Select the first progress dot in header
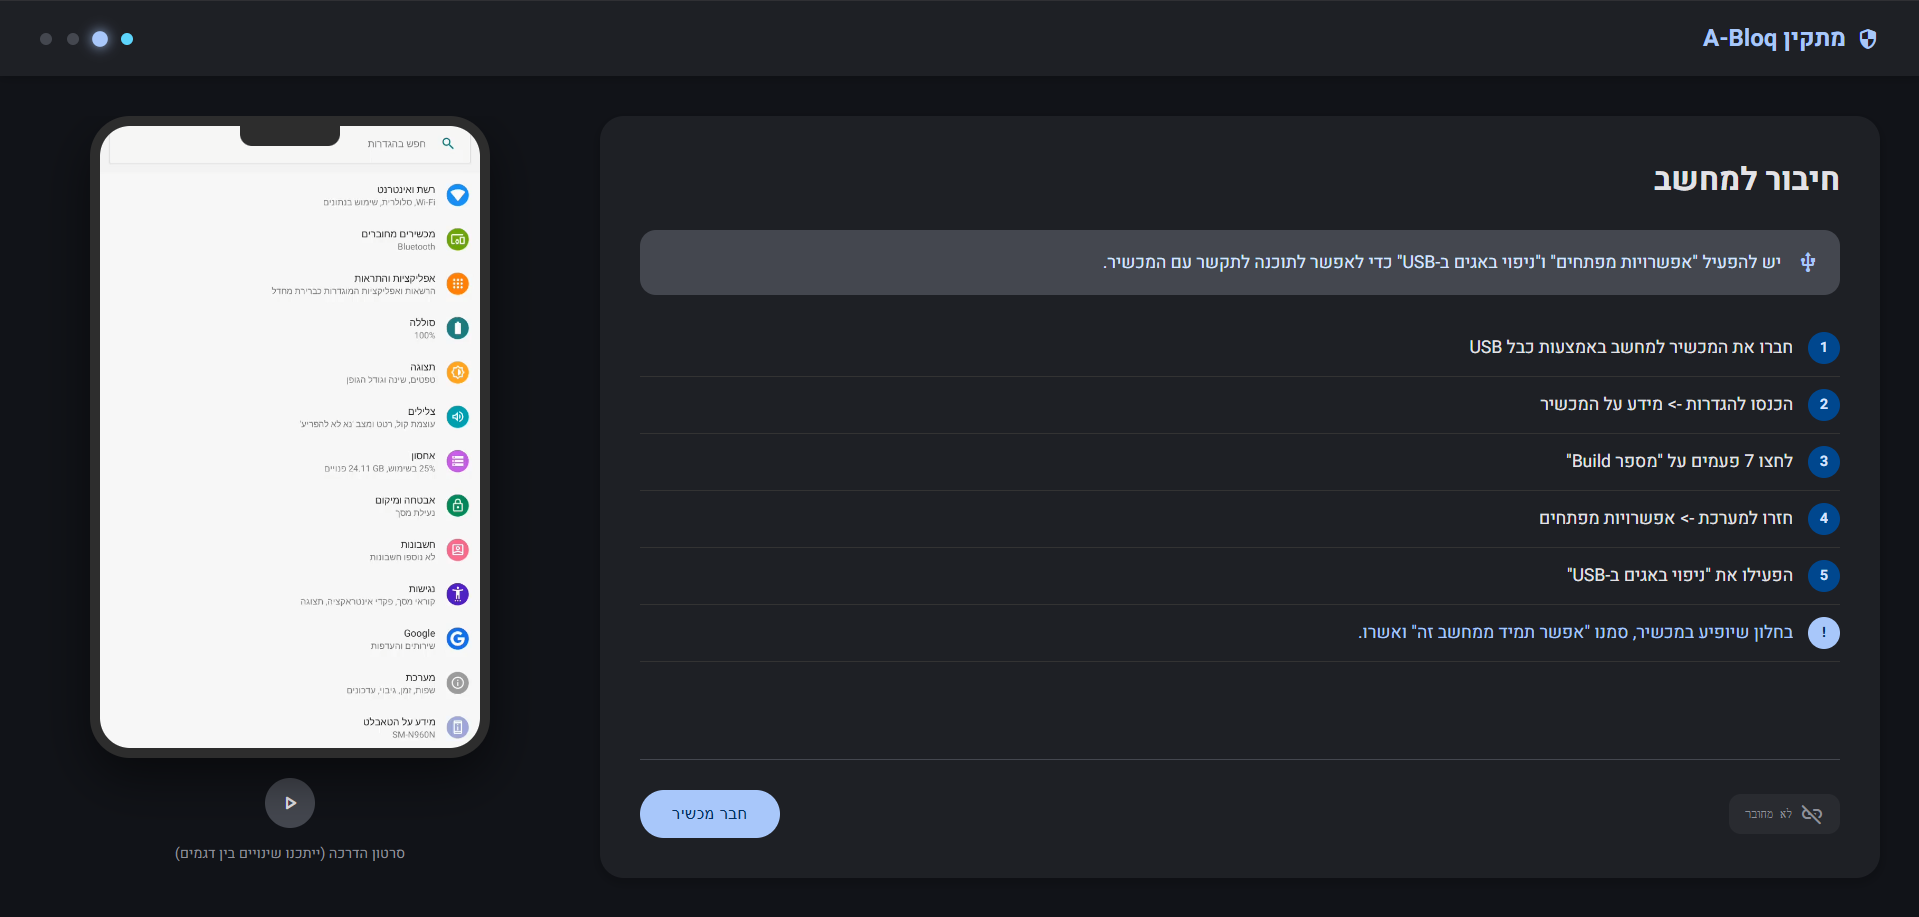Image resolution: width=1919 pixels, height=917 pixels. click(46, 39)
